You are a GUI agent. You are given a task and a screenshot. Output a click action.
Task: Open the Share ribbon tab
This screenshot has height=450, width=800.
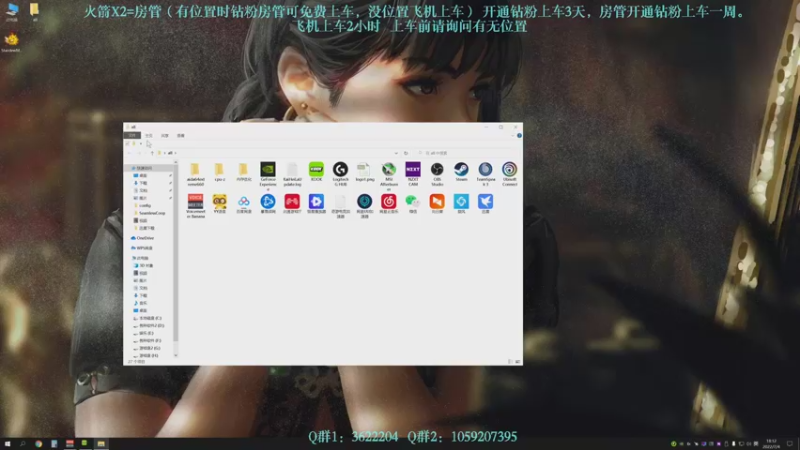[165, 136]
